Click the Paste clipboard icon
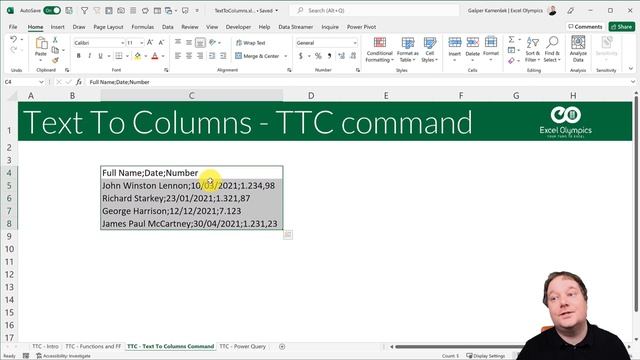This screenshot has height=360, width=640. [x=41, y=43]
